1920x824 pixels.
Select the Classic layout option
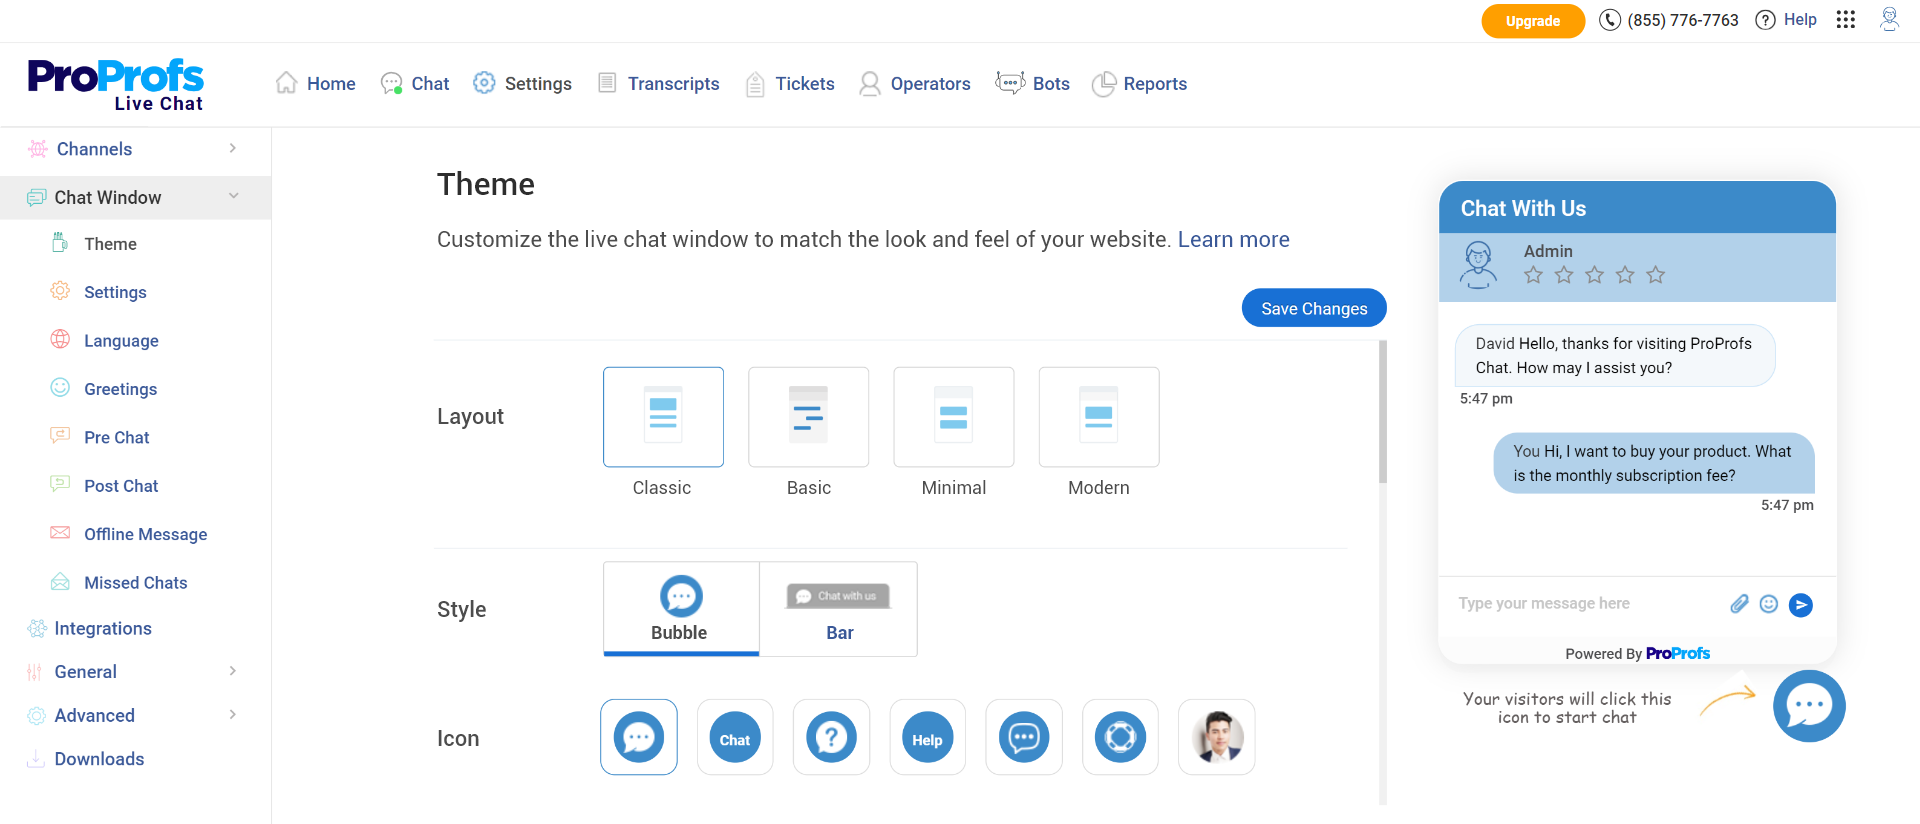click(x=663, y=417)
